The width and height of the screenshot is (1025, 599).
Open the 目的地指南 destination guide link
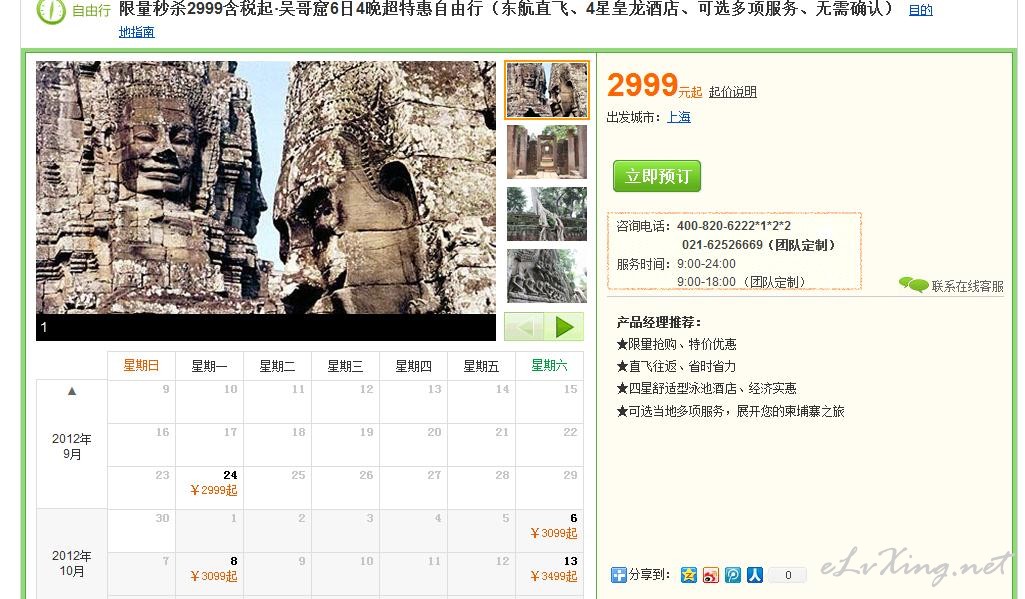[136, 31]
